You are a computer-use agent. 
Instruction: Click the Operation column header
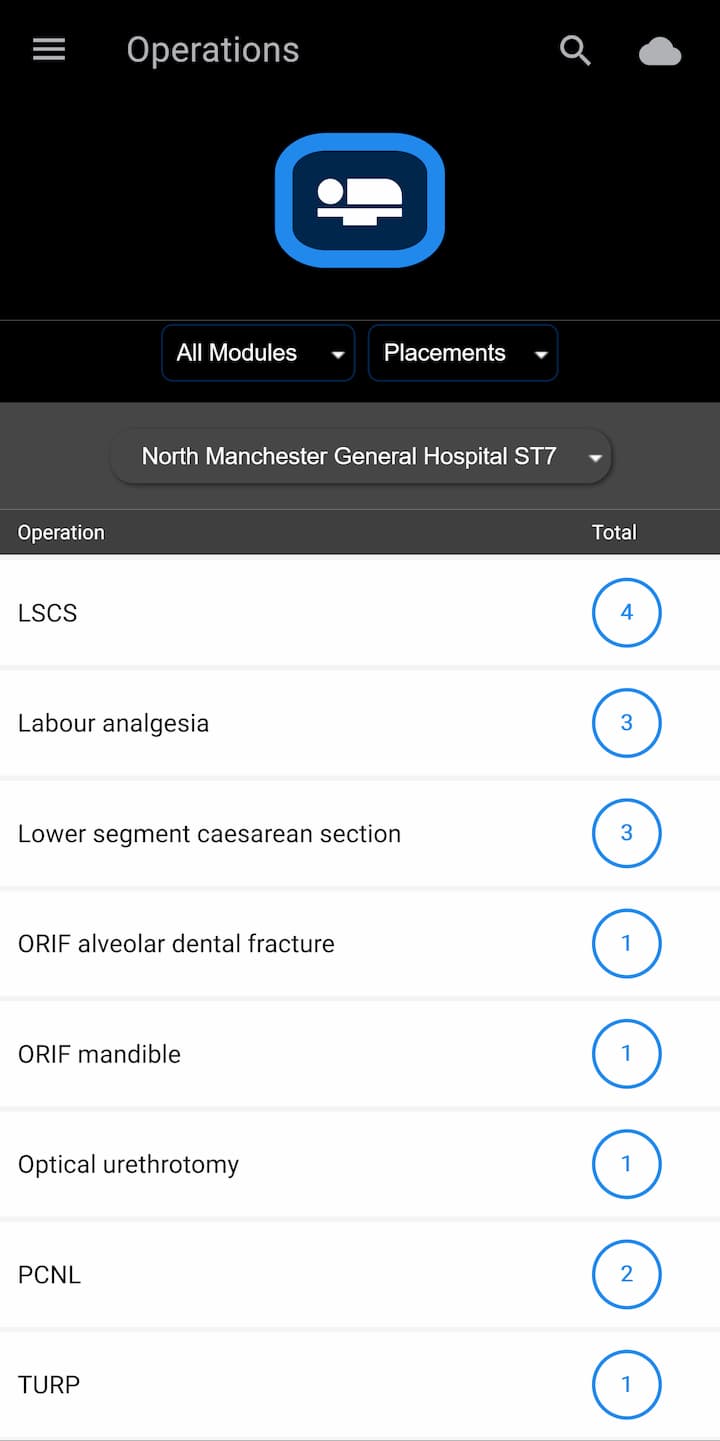(x=61, y=532)
